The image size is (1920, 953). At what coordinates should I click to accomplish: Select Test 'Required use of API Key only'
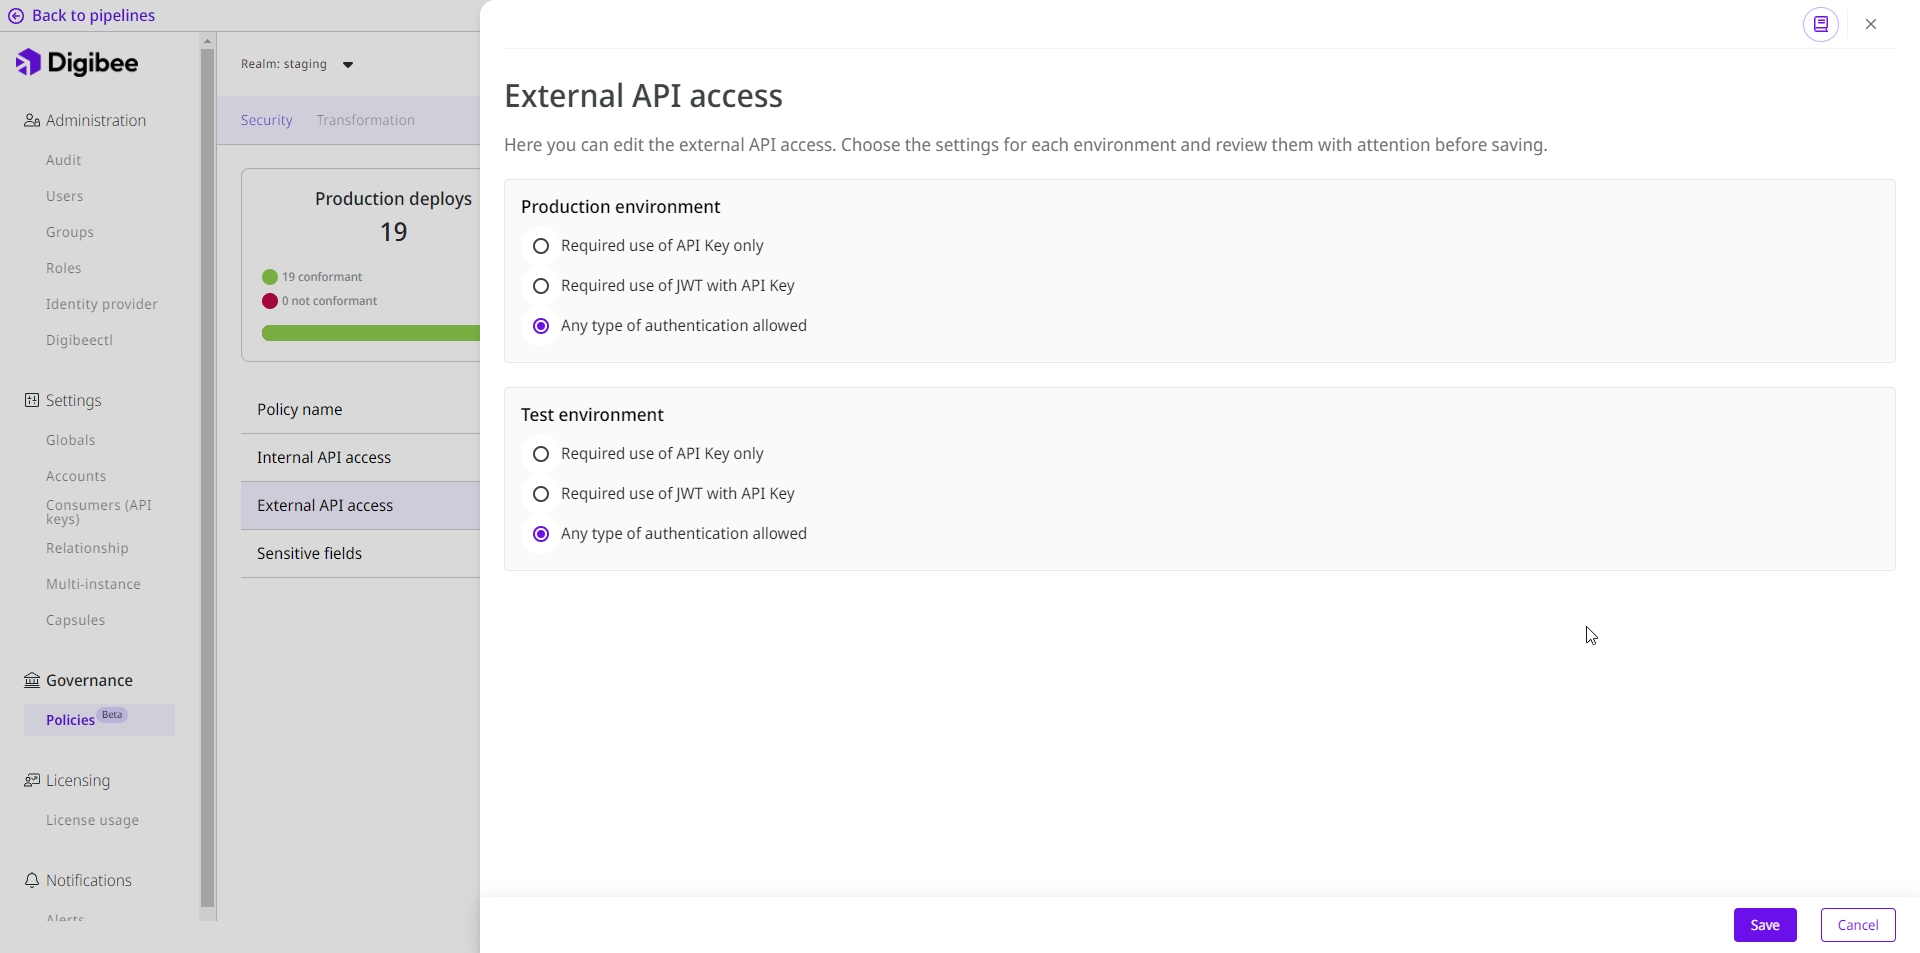pyautogui.click(x=541, y=454)
